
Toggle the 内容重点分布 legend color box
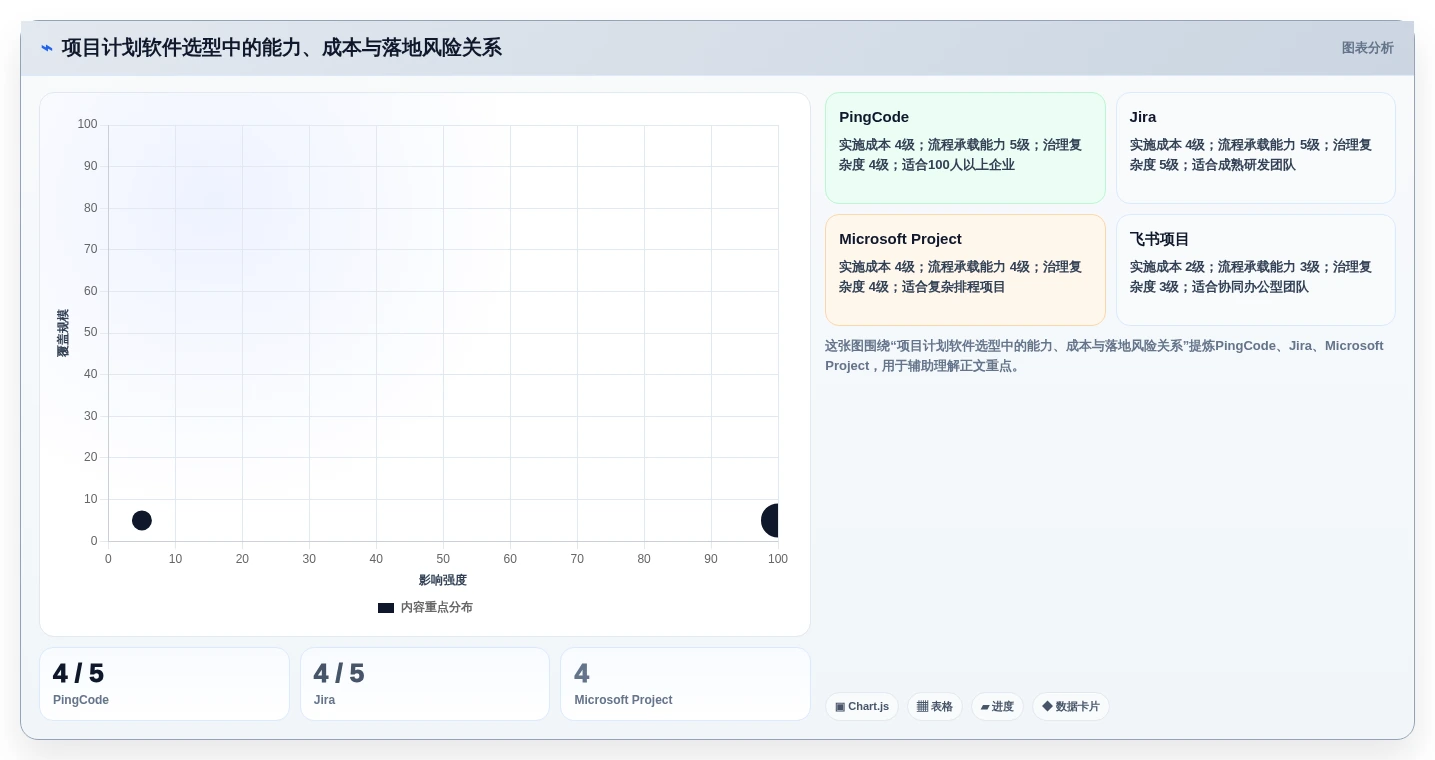pyautogui.click(x=386, y=608)
